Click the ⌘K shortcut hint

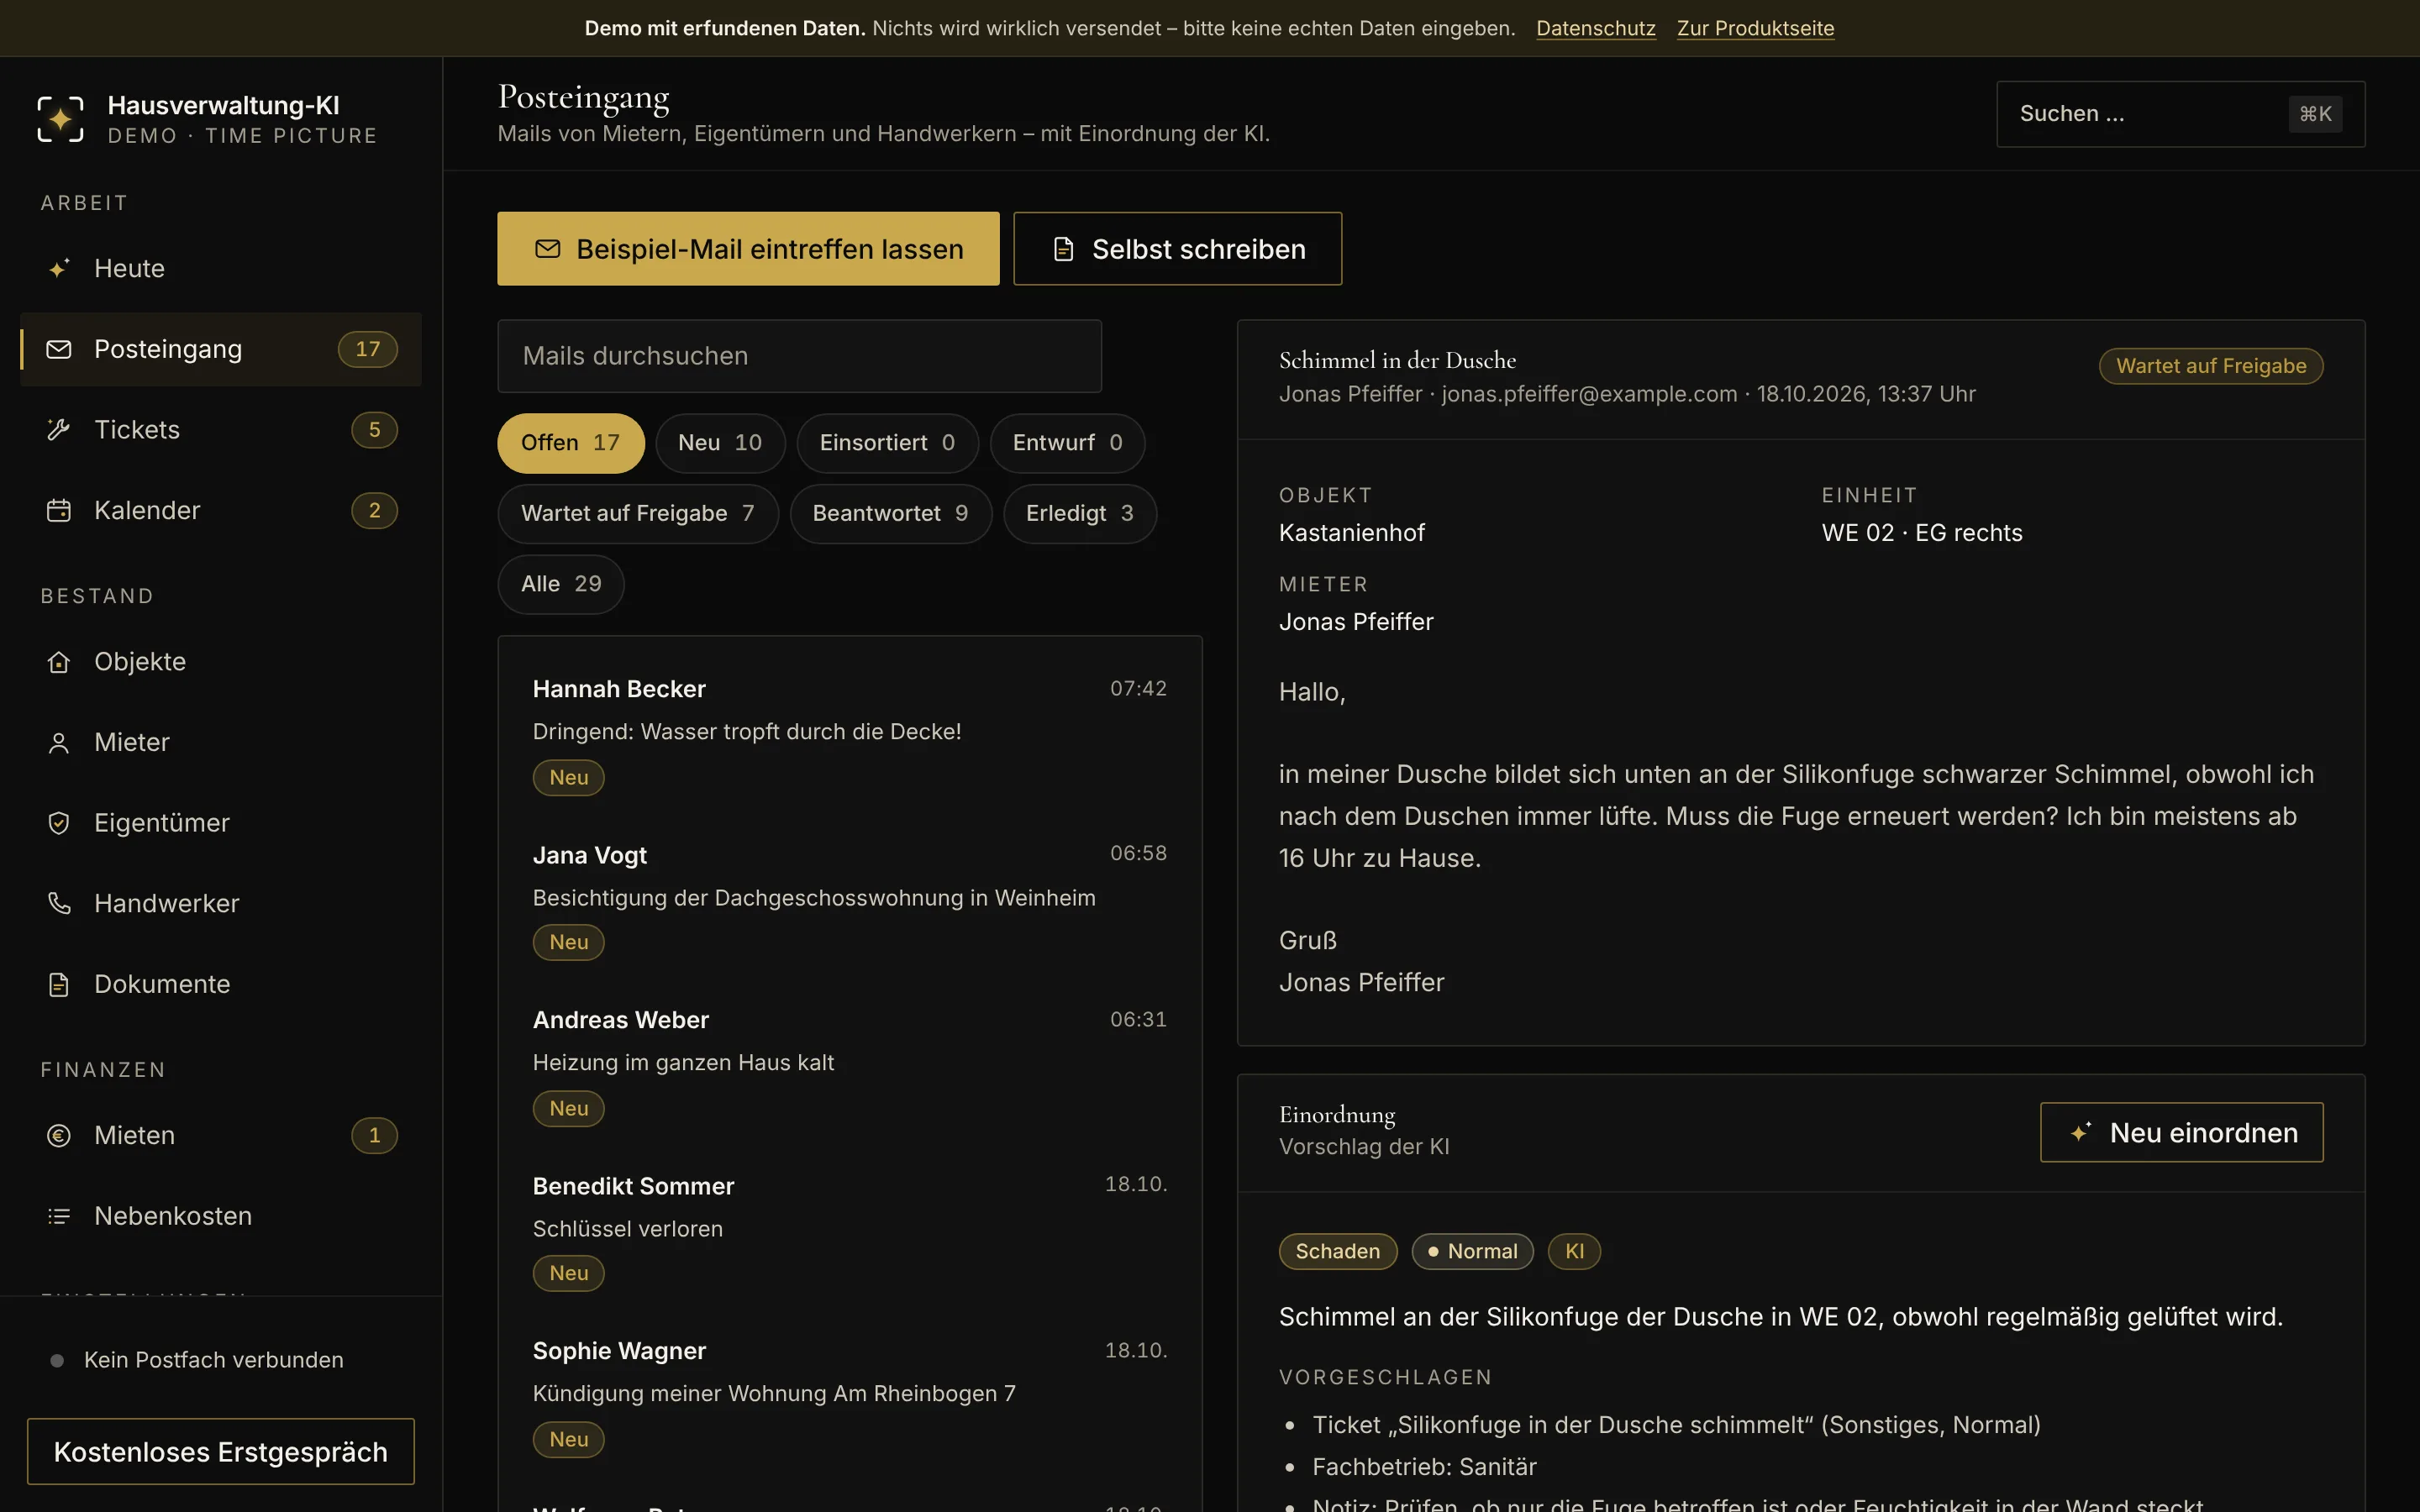2315,114
